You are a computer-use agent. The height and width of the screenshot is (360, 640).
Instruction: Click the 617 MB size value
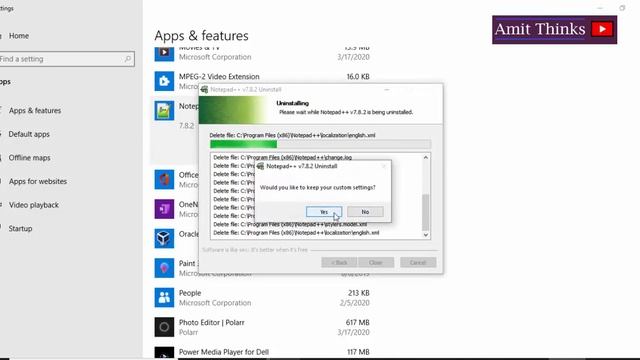click(x=358, y=322)
